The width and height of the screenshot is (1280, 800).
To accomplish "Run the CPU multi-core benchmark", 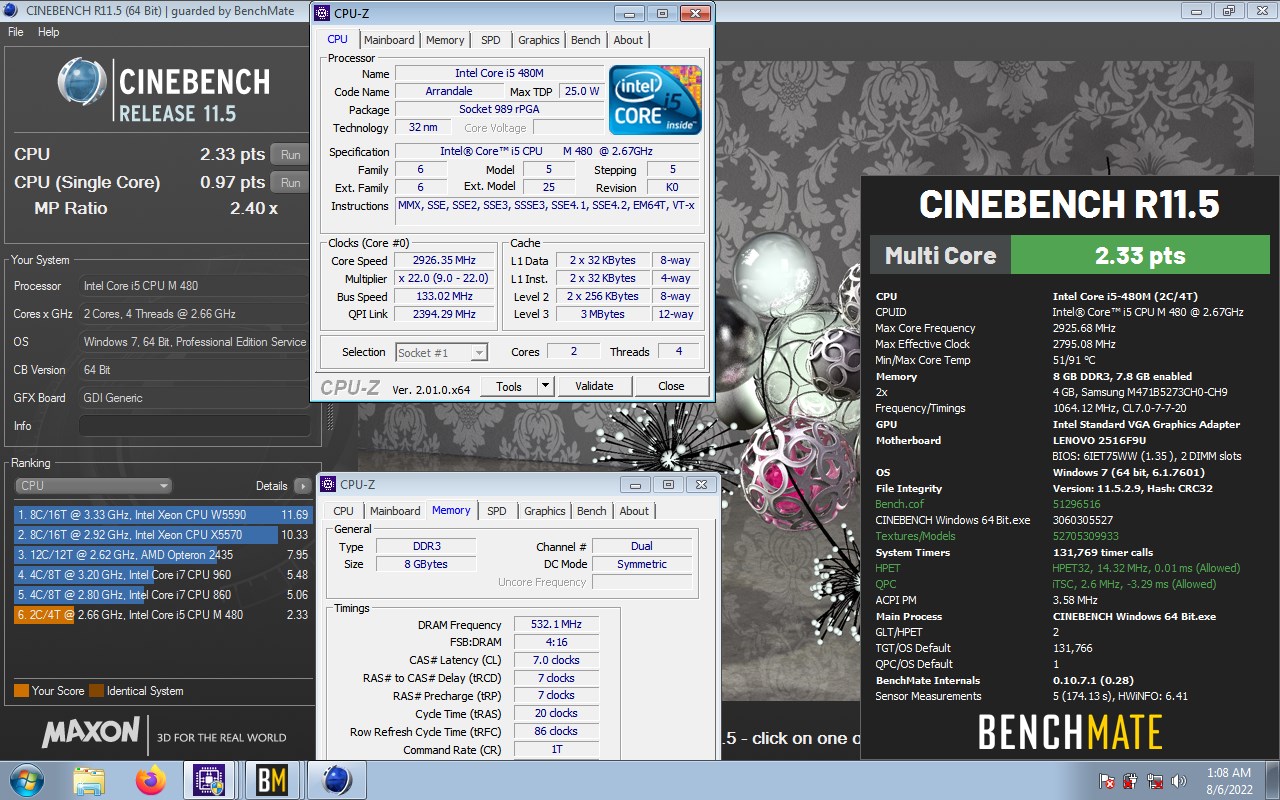I will [291, 154].
